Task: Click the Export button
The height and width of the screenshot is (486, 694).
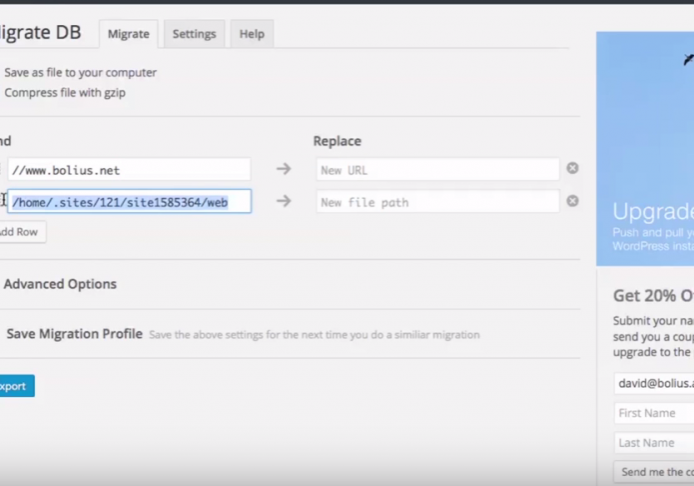Action: point(15,386)
